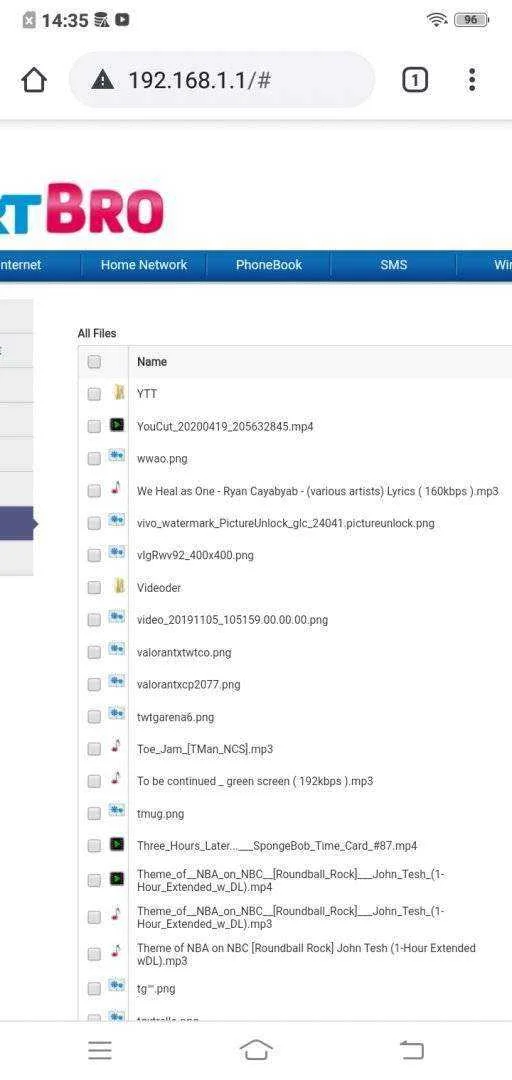Click the image icon of vivo_watermark_PictureUnlock file
The image size is (512, 1080).
click(116, 521)
